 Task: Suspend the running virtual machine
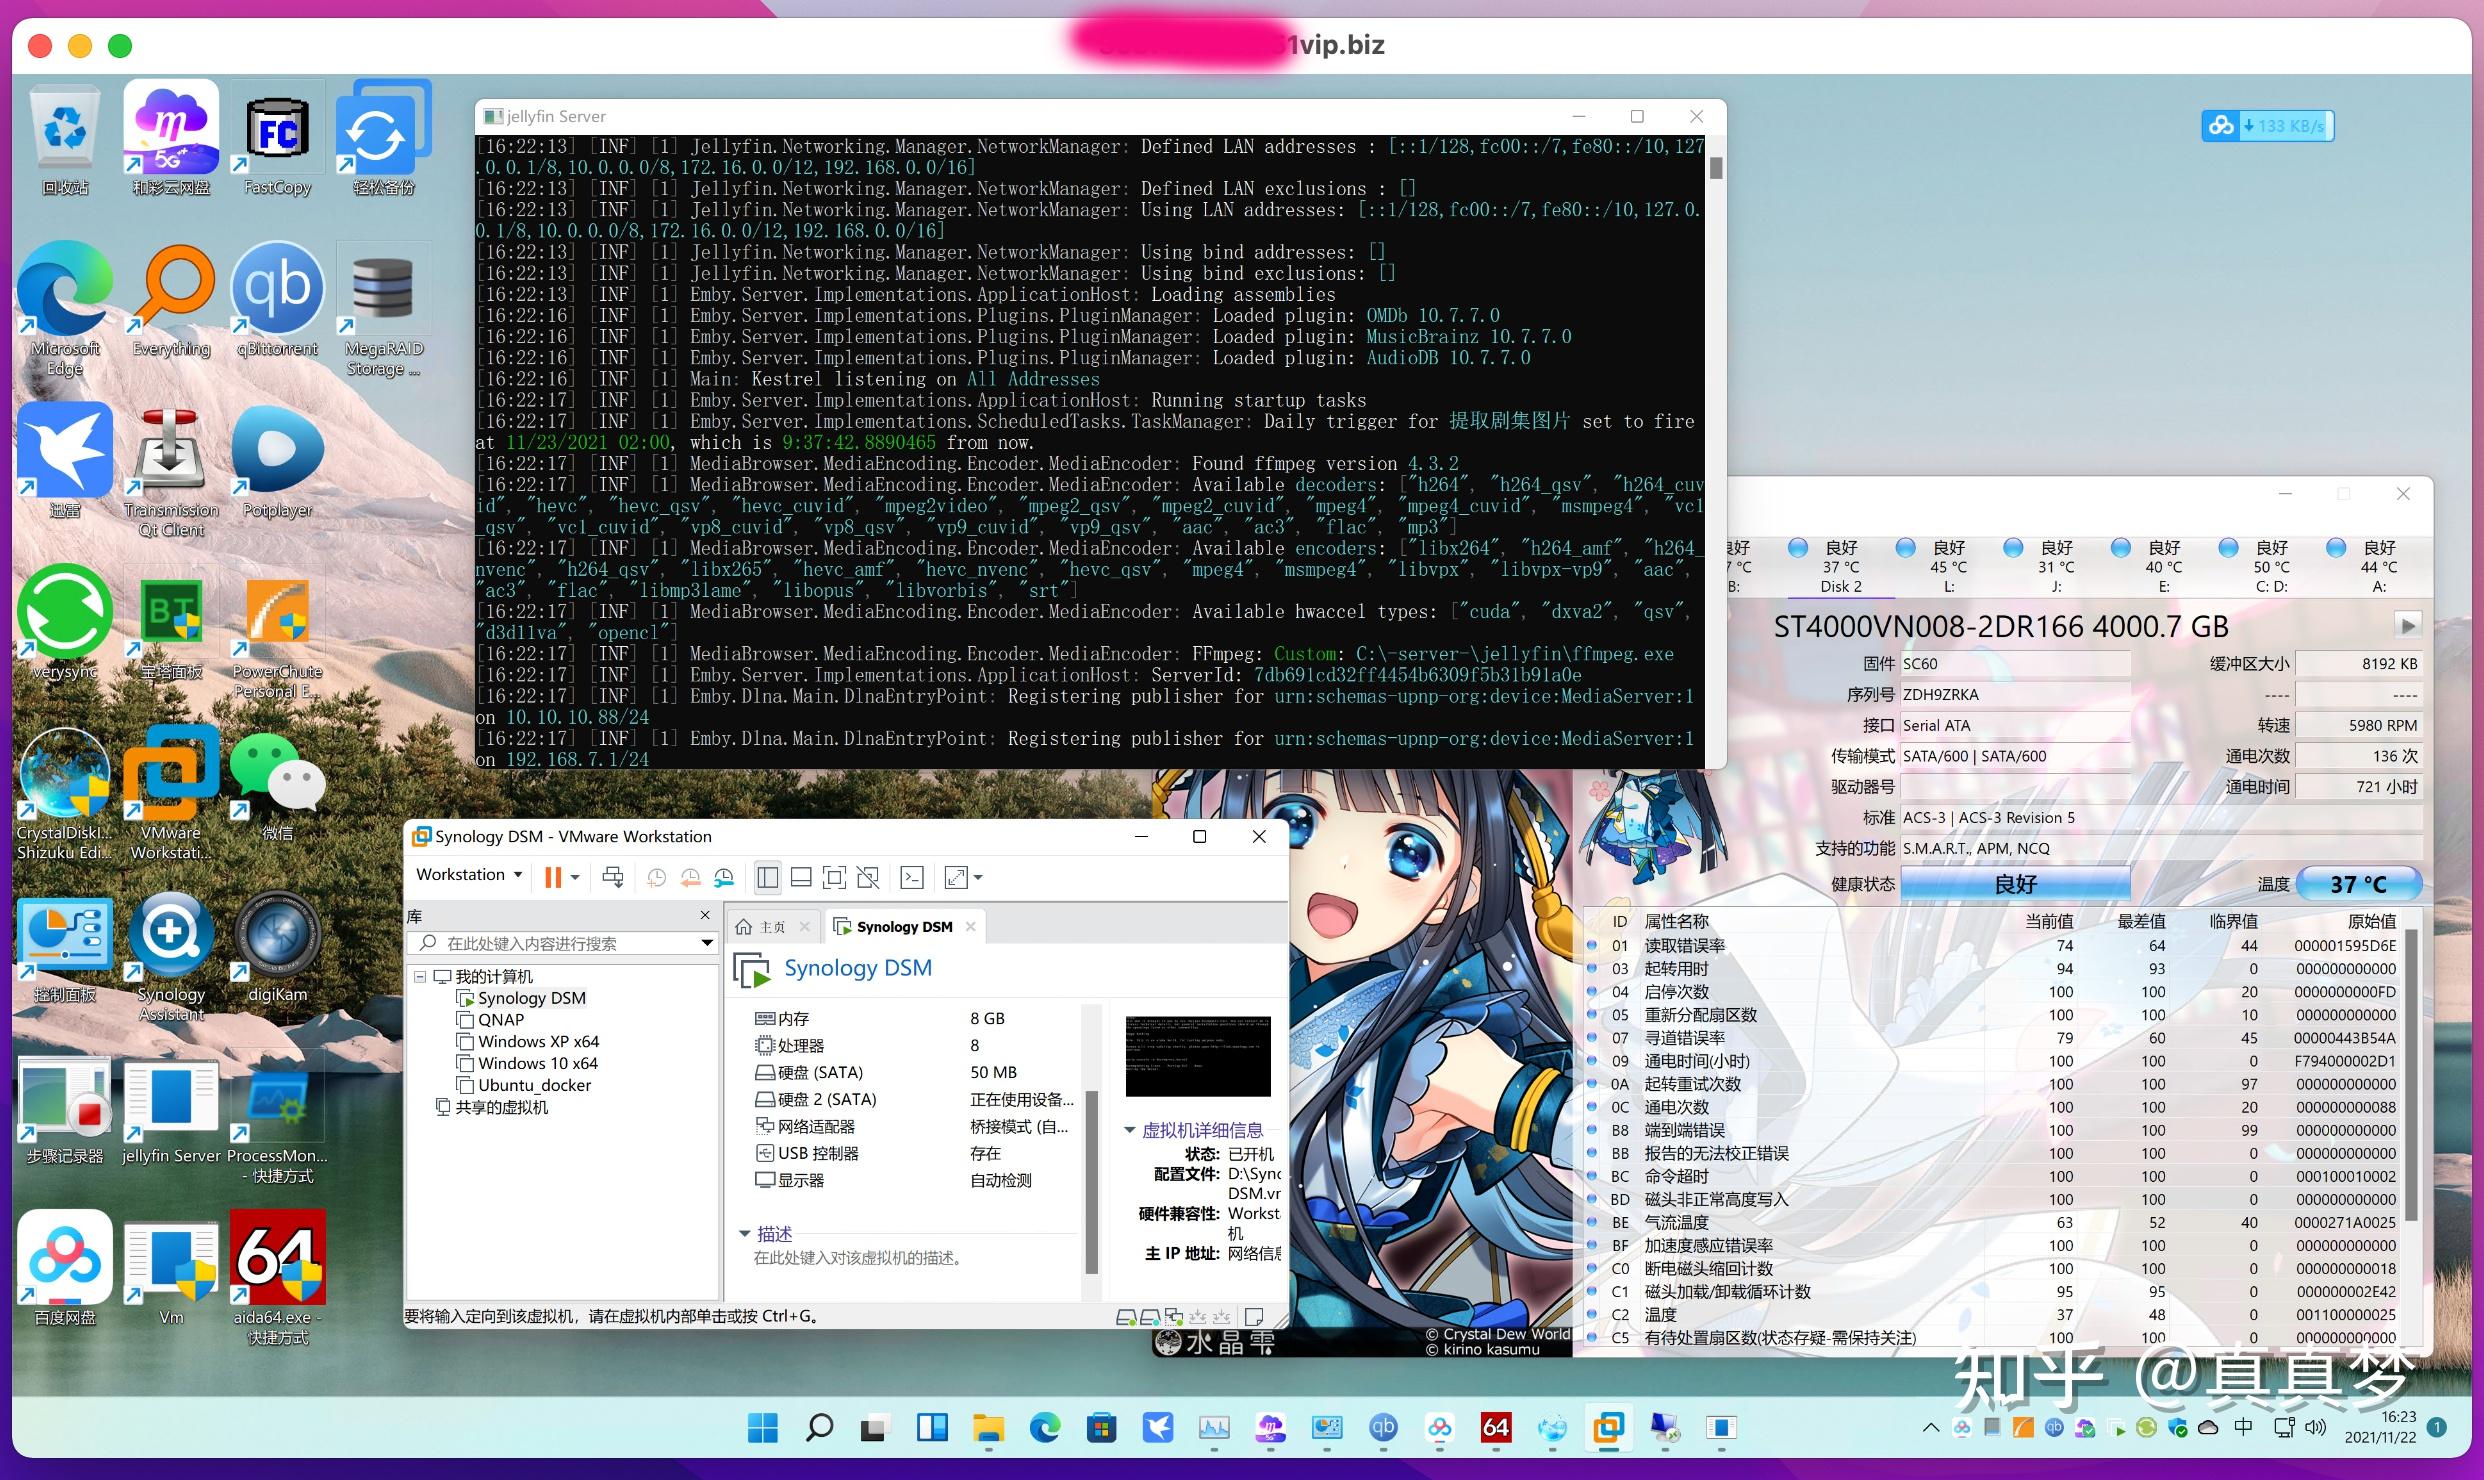tap(552, 877)
